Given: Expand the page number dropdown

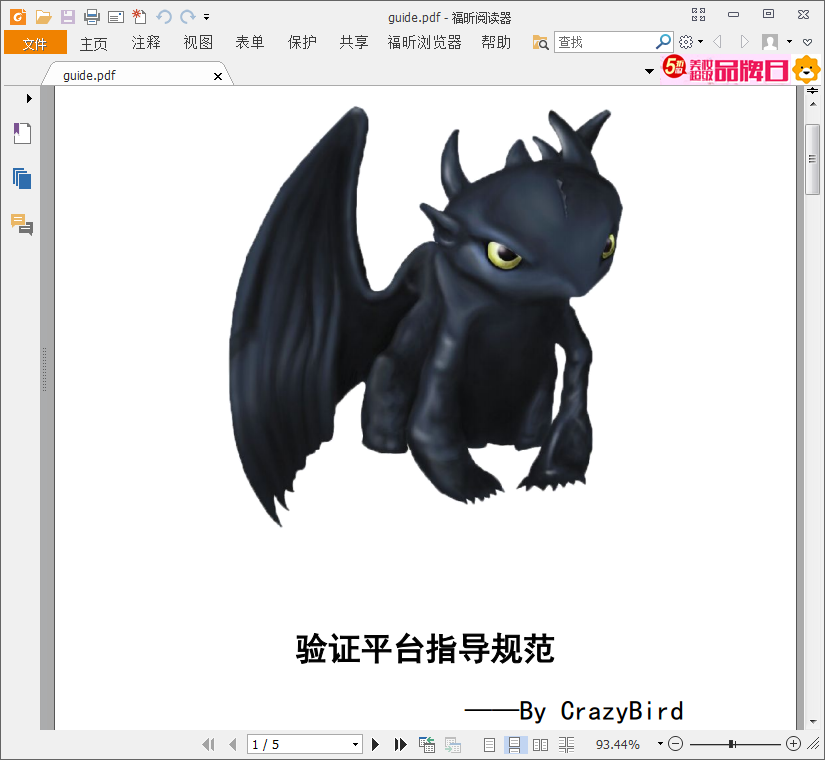Looking at the screenshot, I should (355, 744).
